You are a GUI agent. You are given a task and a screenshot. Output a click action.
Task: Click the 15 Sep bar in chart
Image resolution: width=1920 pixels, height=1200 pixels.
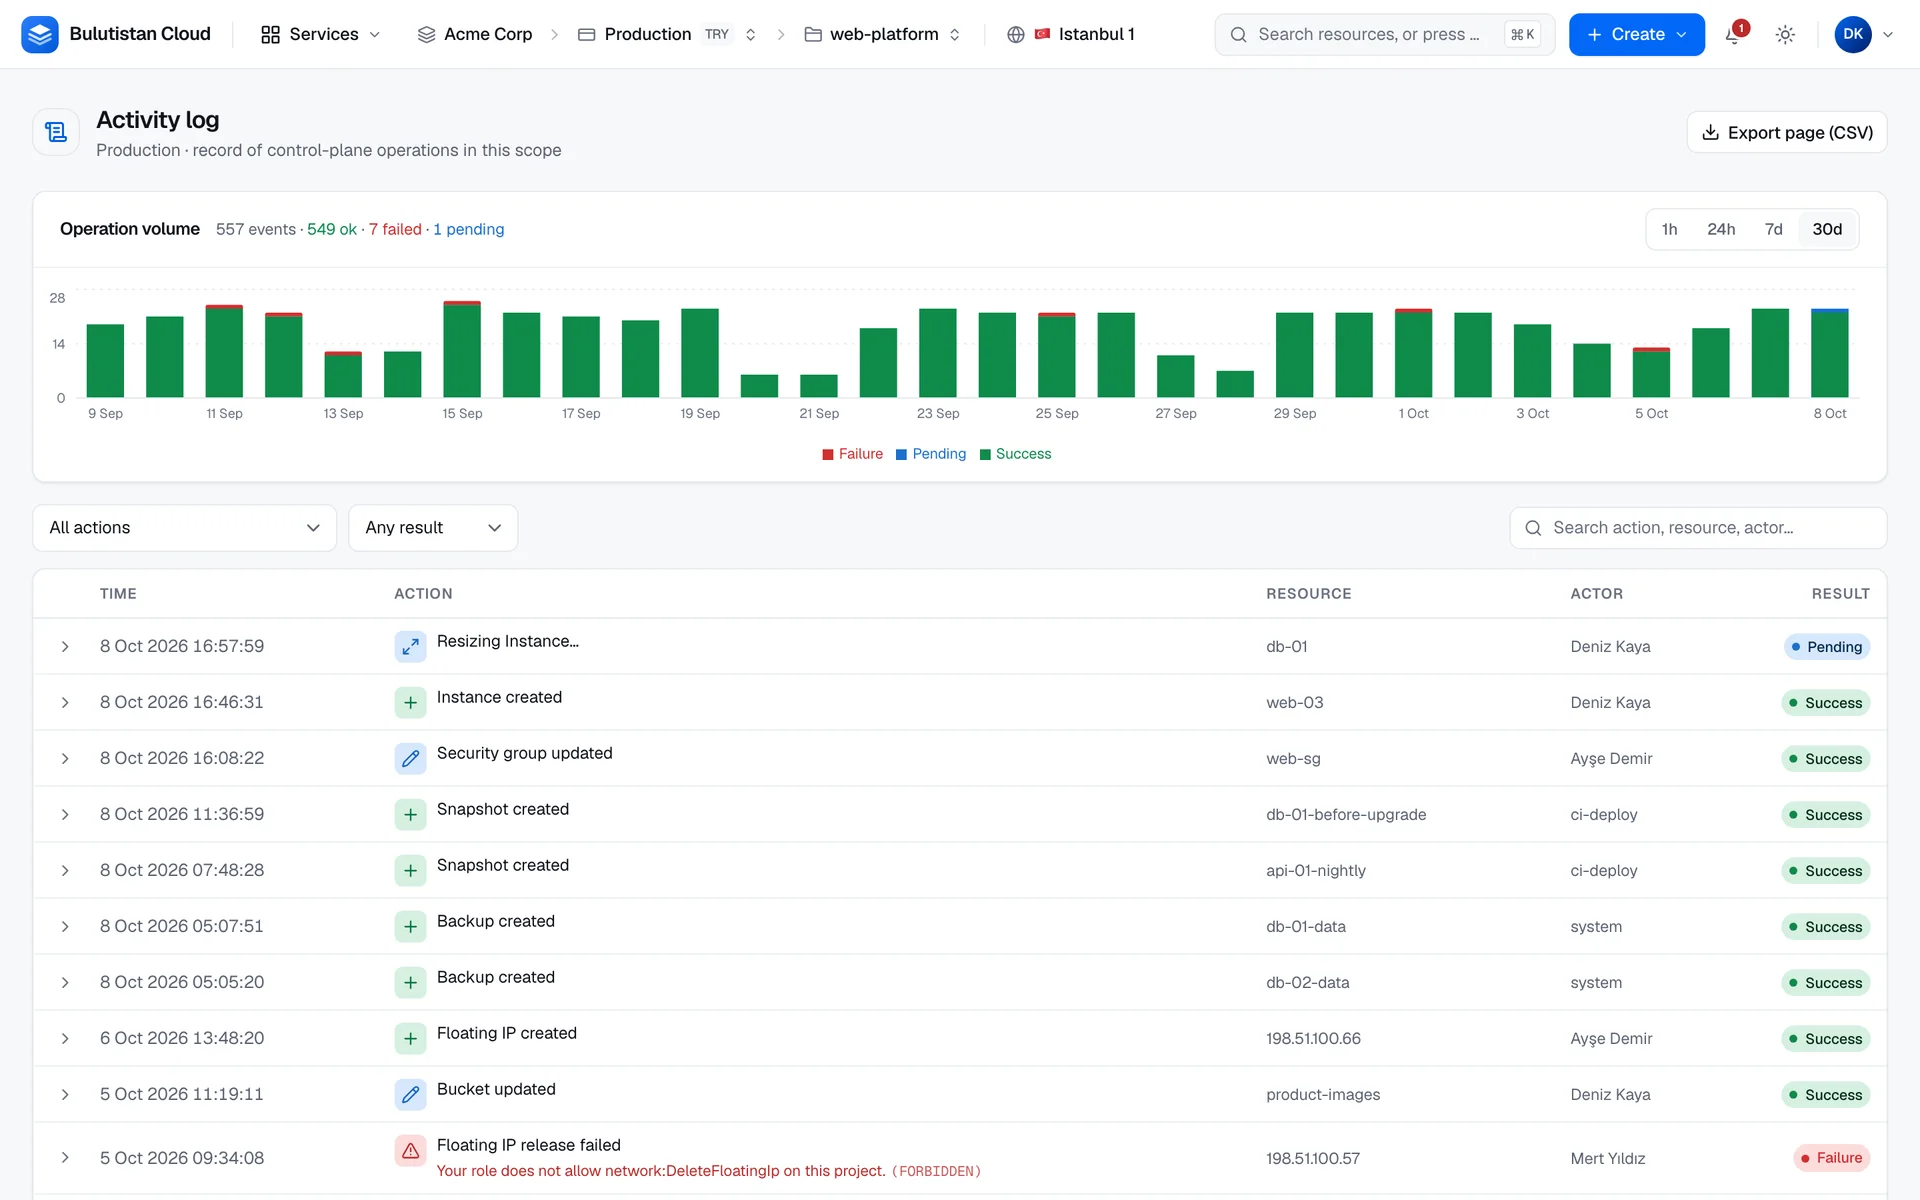(x=462, y=349)
